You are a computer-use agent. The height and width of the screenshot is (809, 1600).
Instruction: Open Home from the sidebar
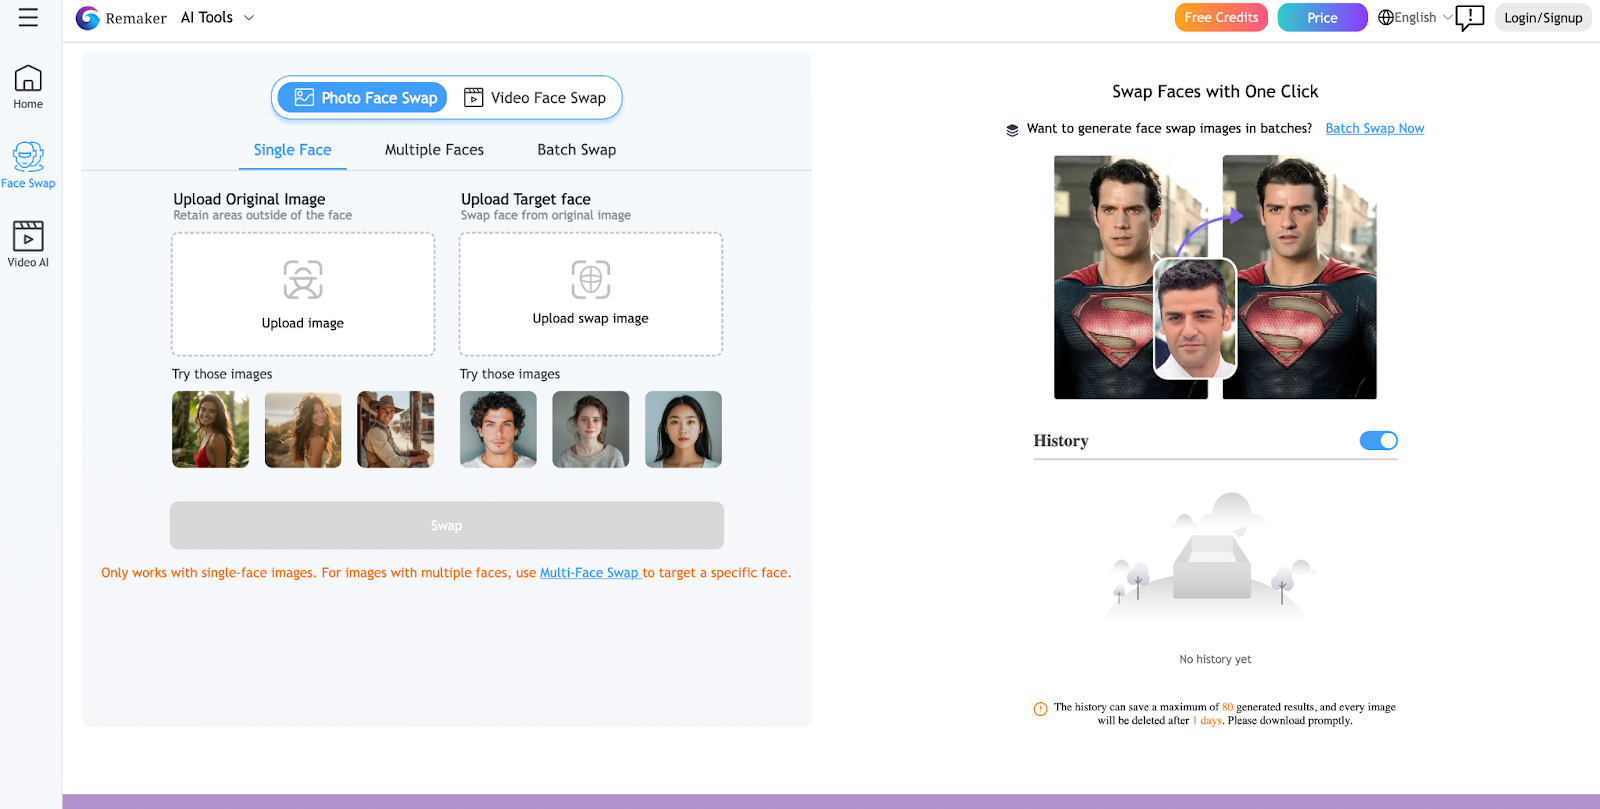coord(28,87)
